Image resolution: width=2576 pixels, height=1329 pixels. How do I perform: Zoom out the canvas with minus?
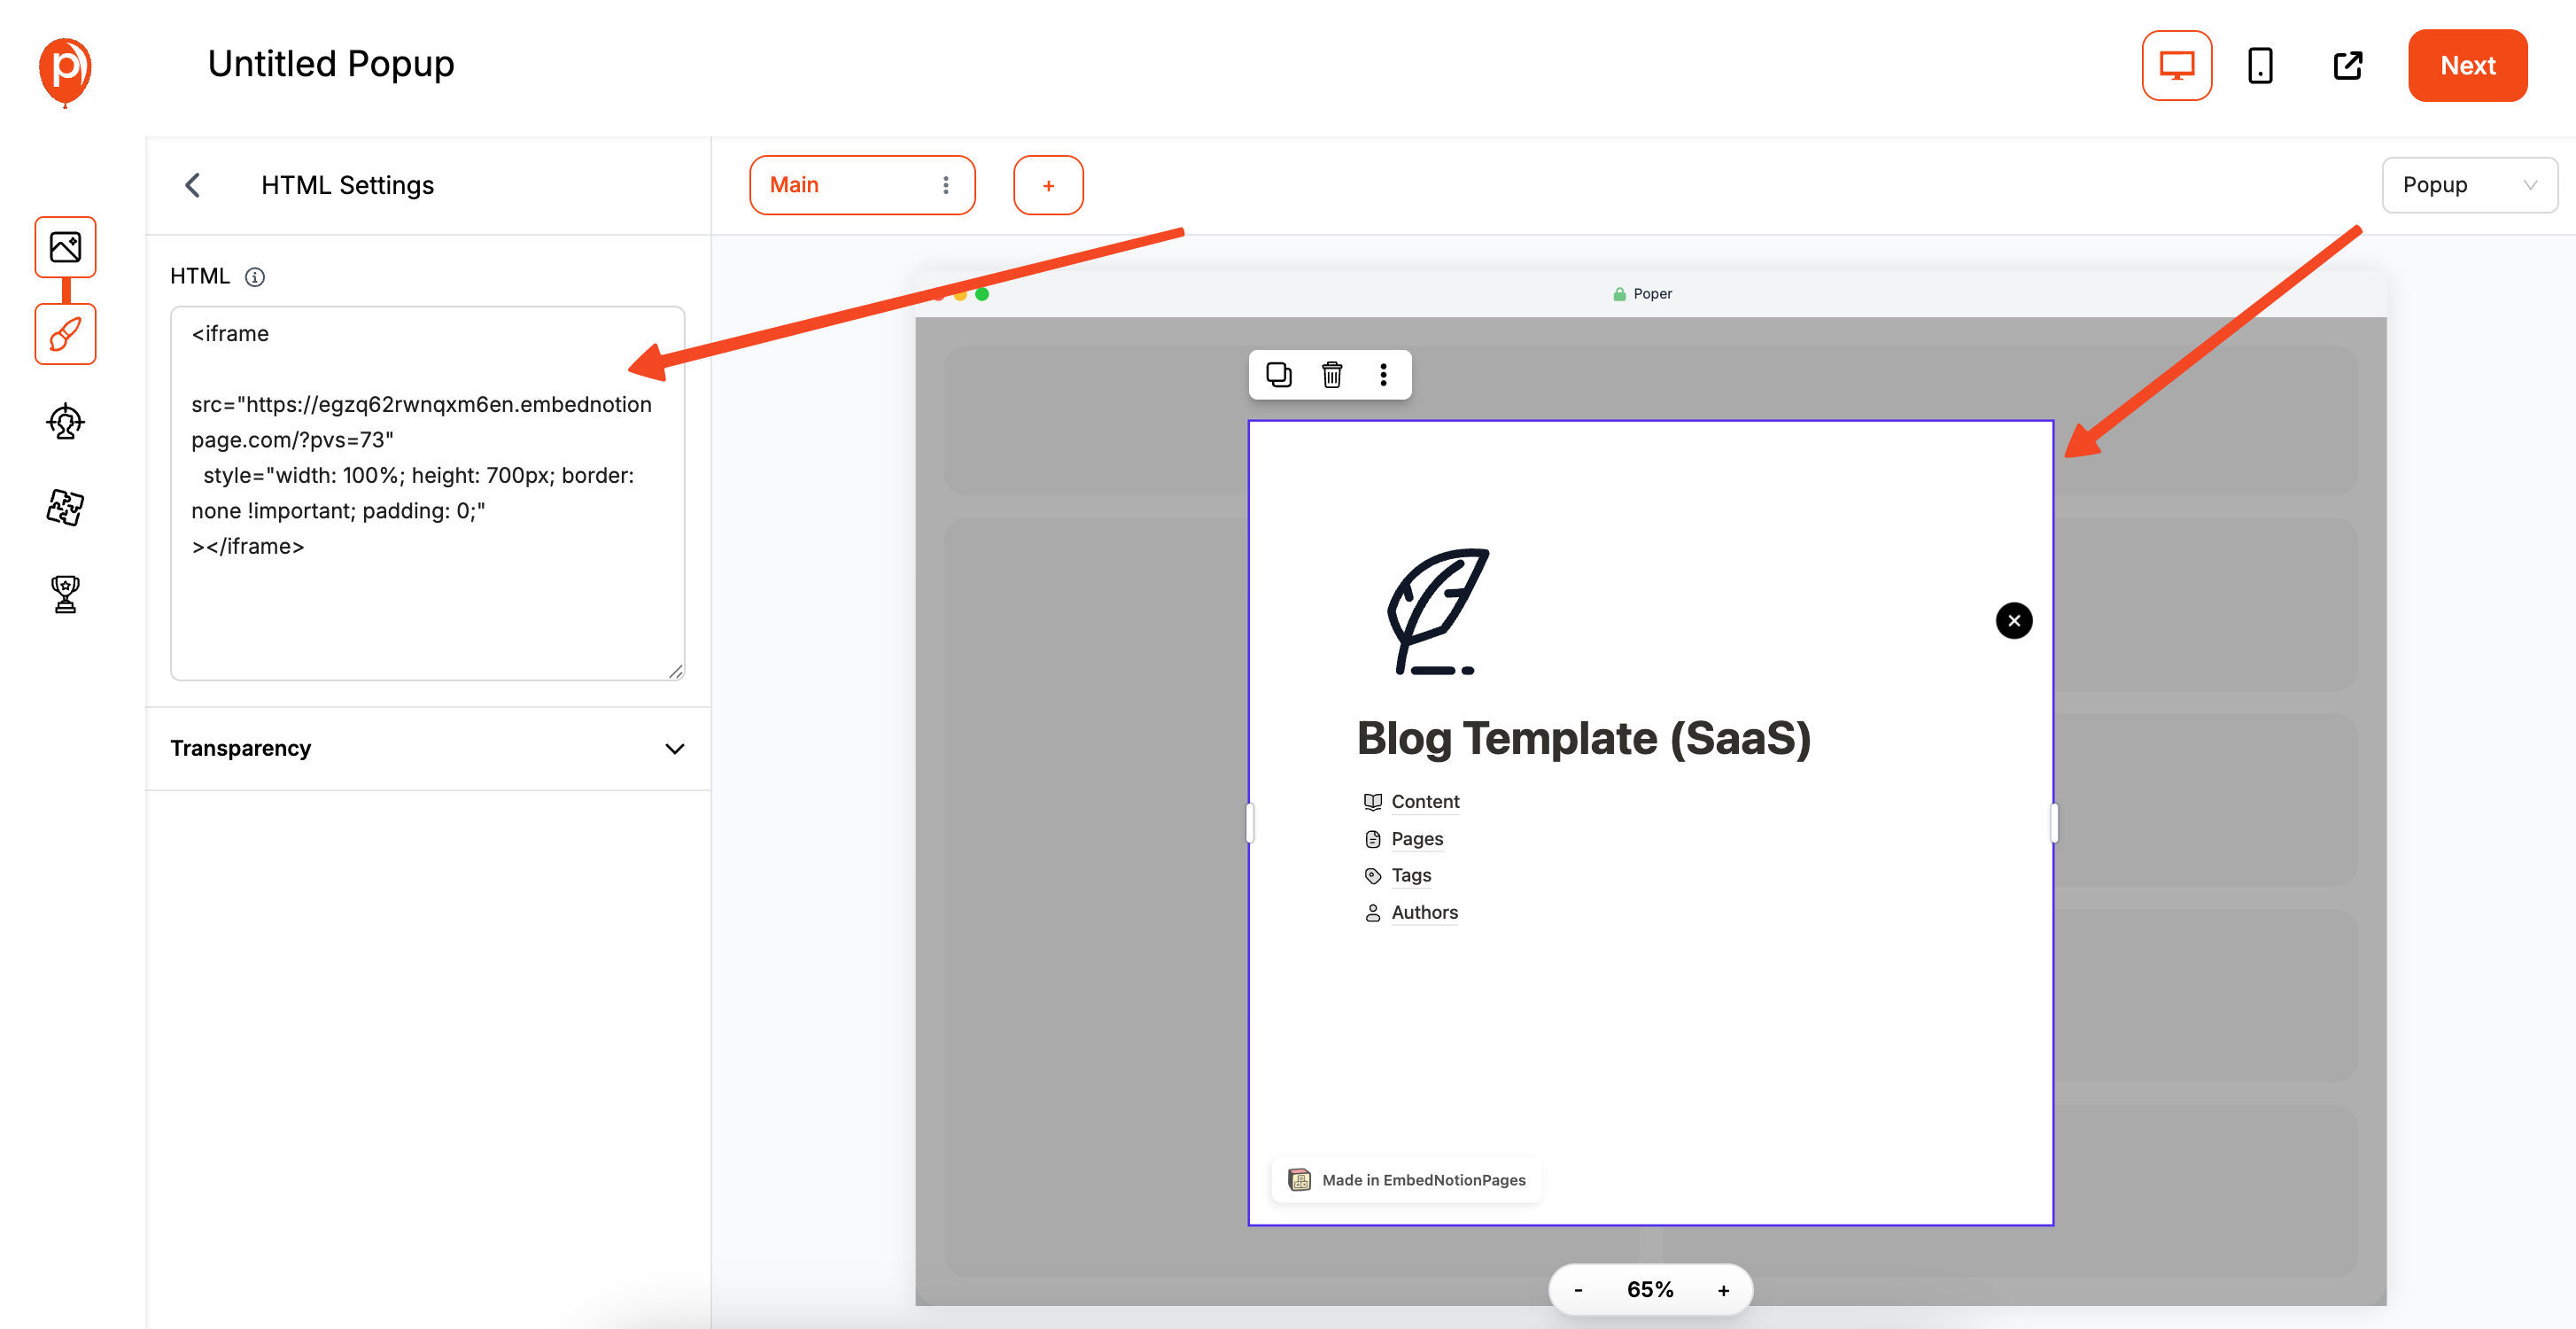1578,1290
